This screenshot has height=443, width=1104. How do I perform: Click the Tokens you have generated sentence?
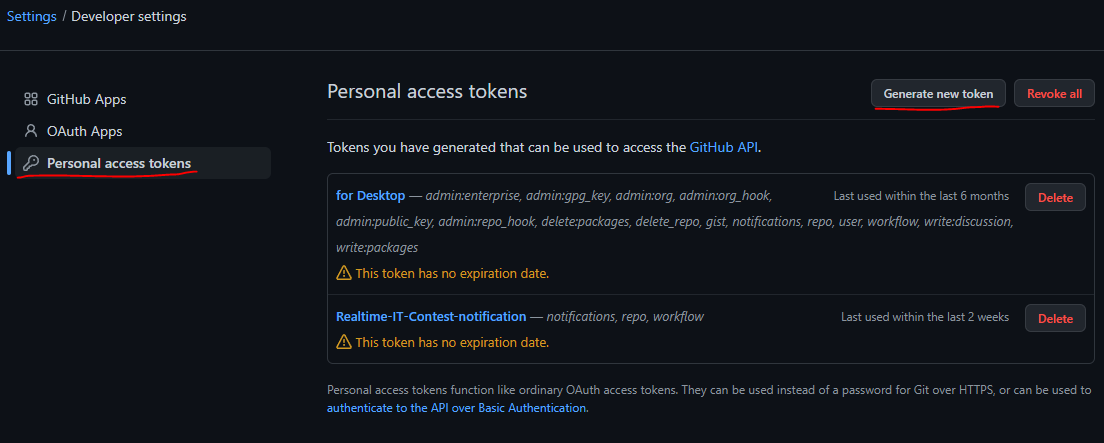point(544,148)
